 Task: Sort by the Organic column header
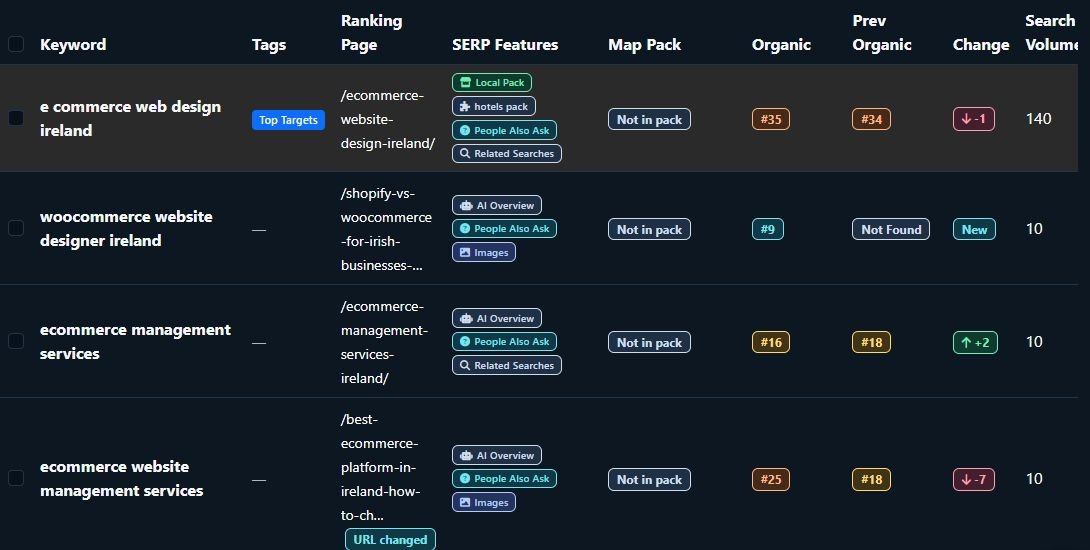tap(781, 45)
